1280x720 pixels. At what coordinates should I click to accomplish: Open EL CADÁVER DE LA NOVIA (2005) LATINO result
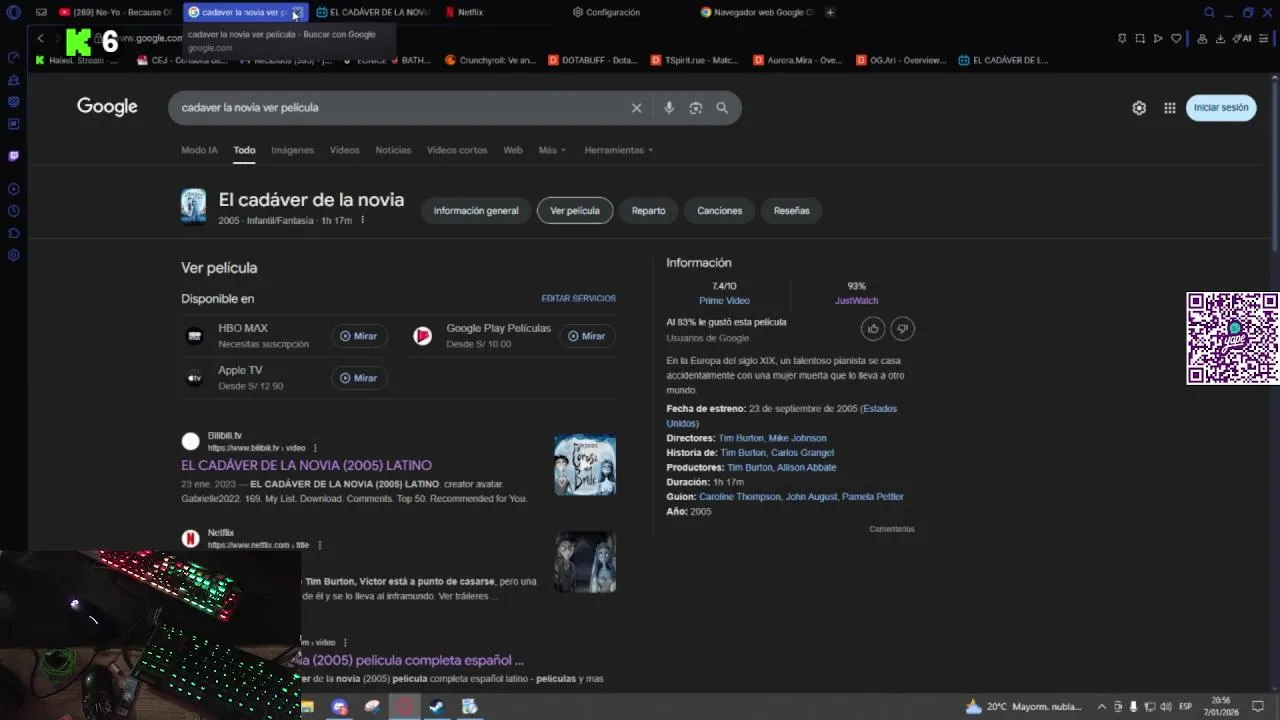tap(306, 466)
